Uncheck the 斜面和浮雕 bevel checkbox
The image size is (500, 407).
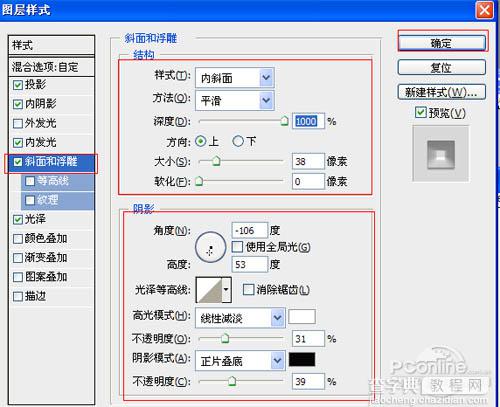click(x=18, y=162)
